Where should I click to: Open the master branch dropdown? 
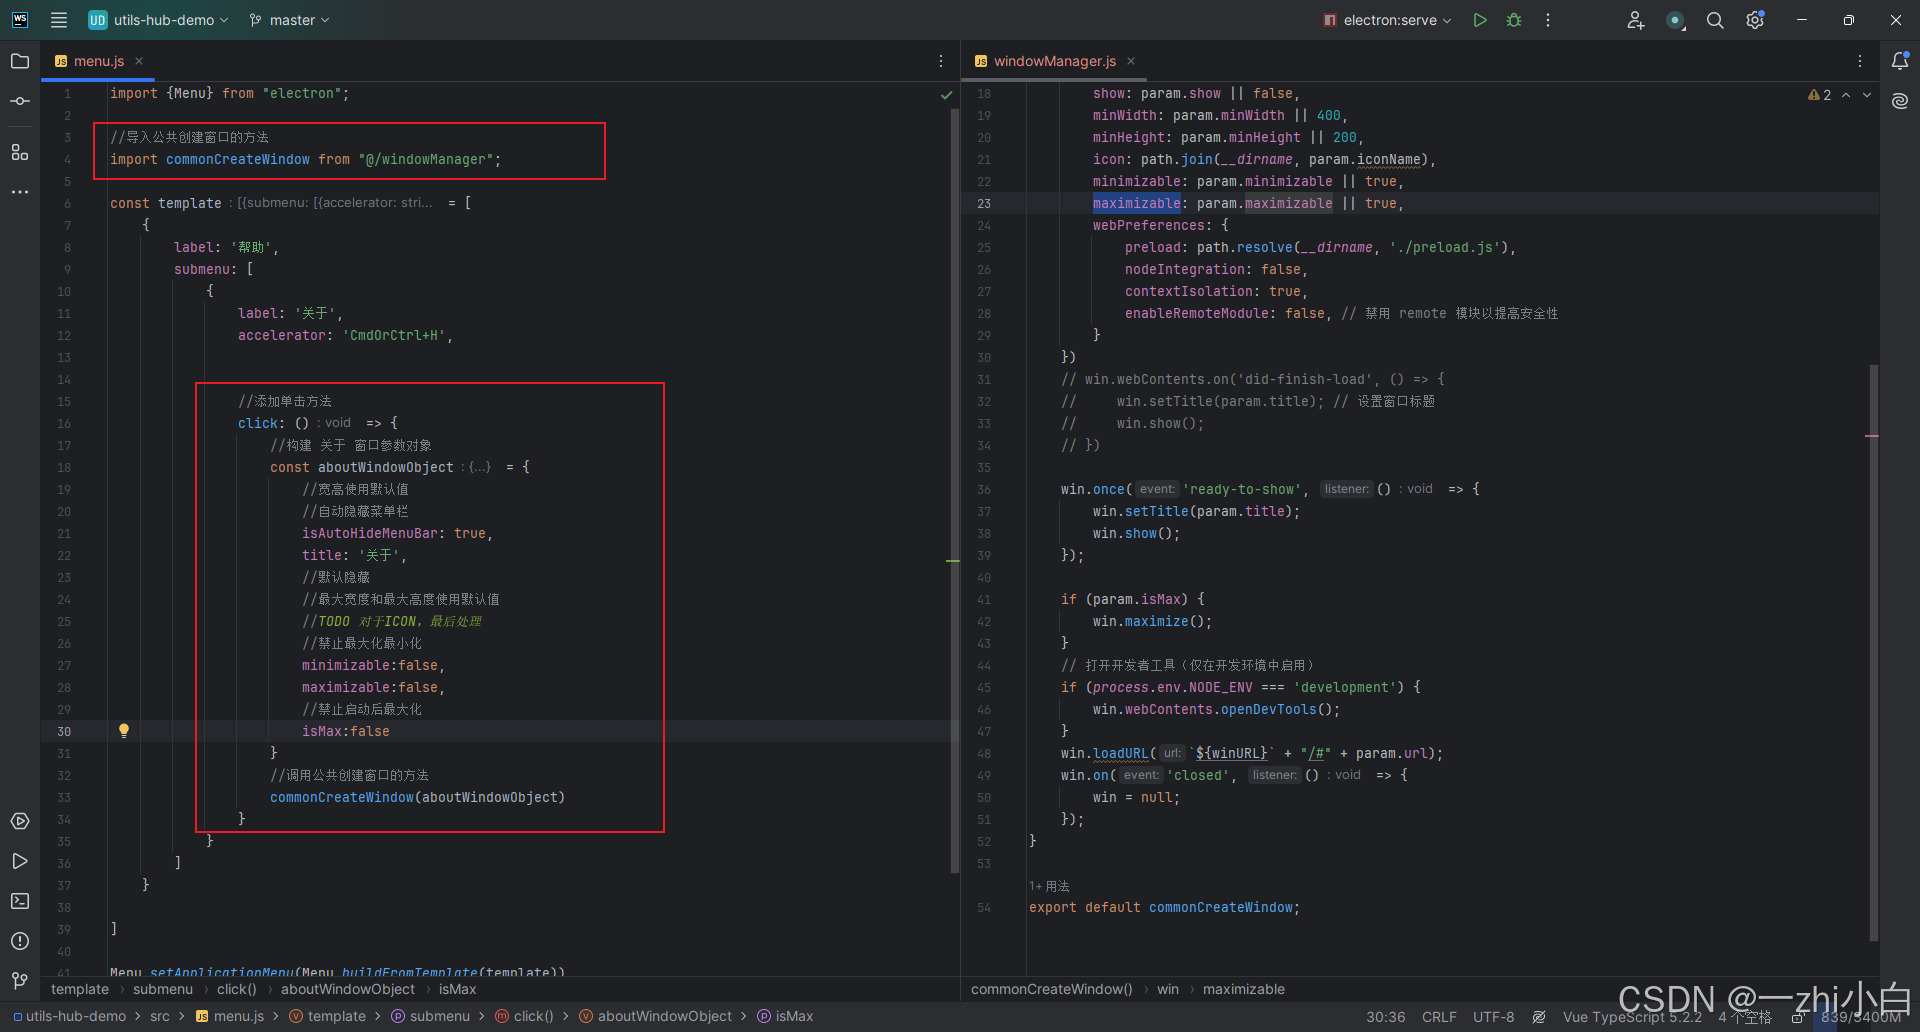pyautogui.click(x=289, y=20)
